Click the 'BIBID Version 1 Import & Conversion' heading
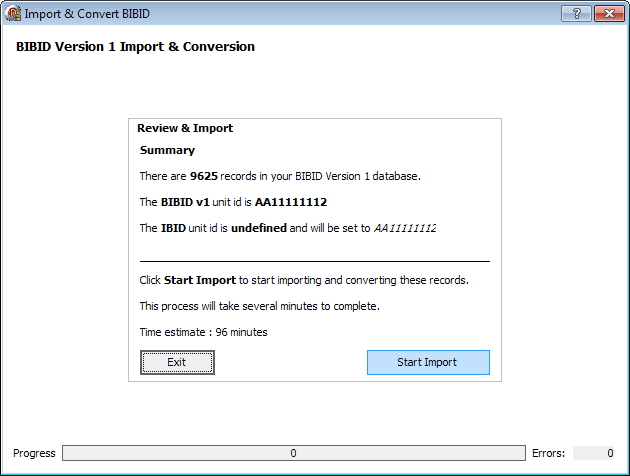Viewport: 630px width, 476px height. point(135,47)
